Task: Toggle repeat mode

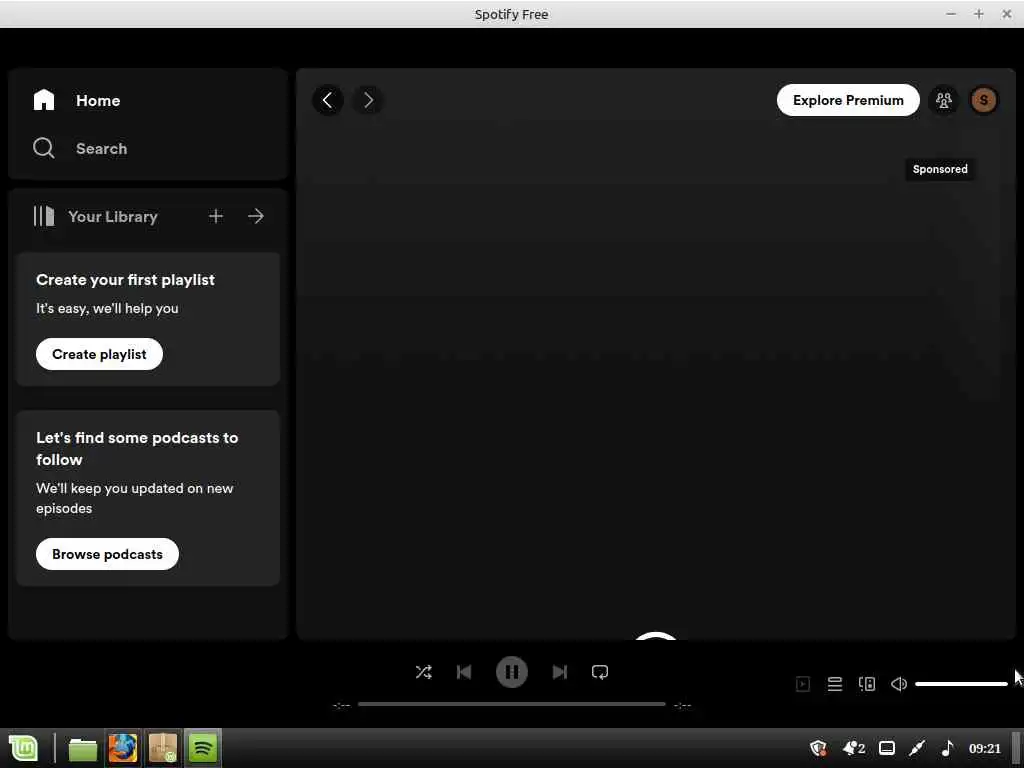Action: 600,672
